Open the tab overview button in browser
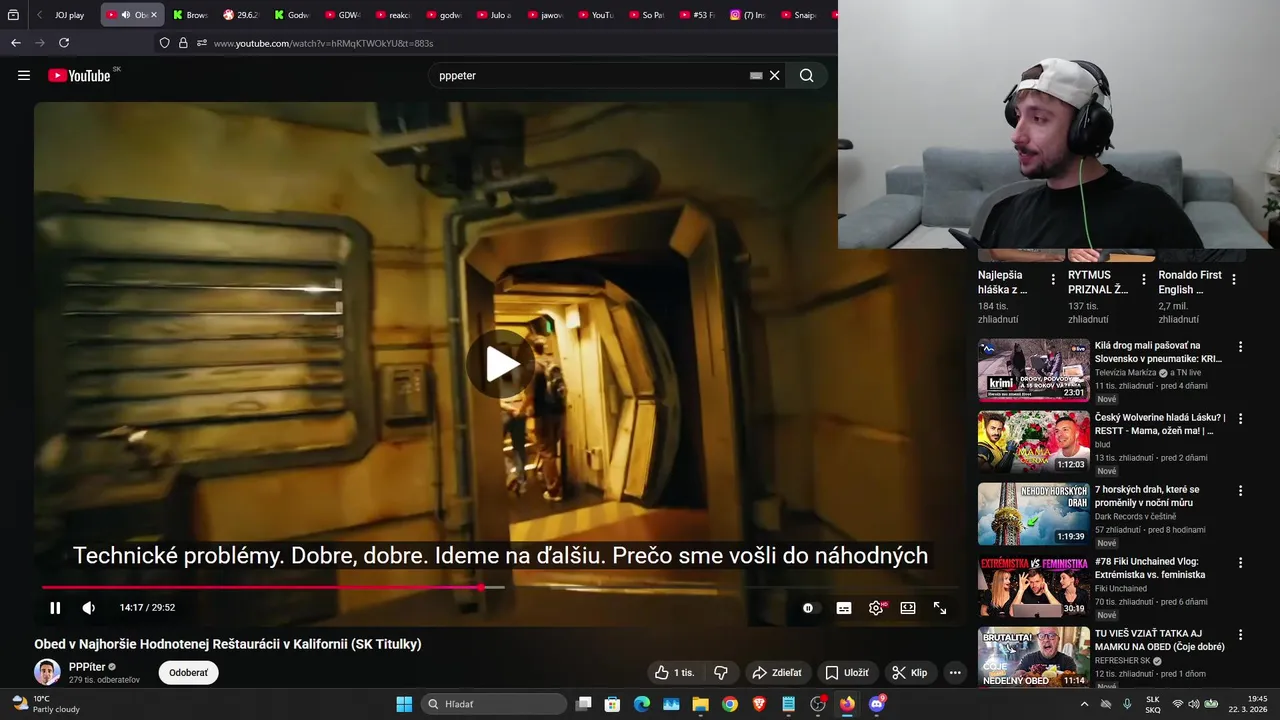 [x=13, y=15]
